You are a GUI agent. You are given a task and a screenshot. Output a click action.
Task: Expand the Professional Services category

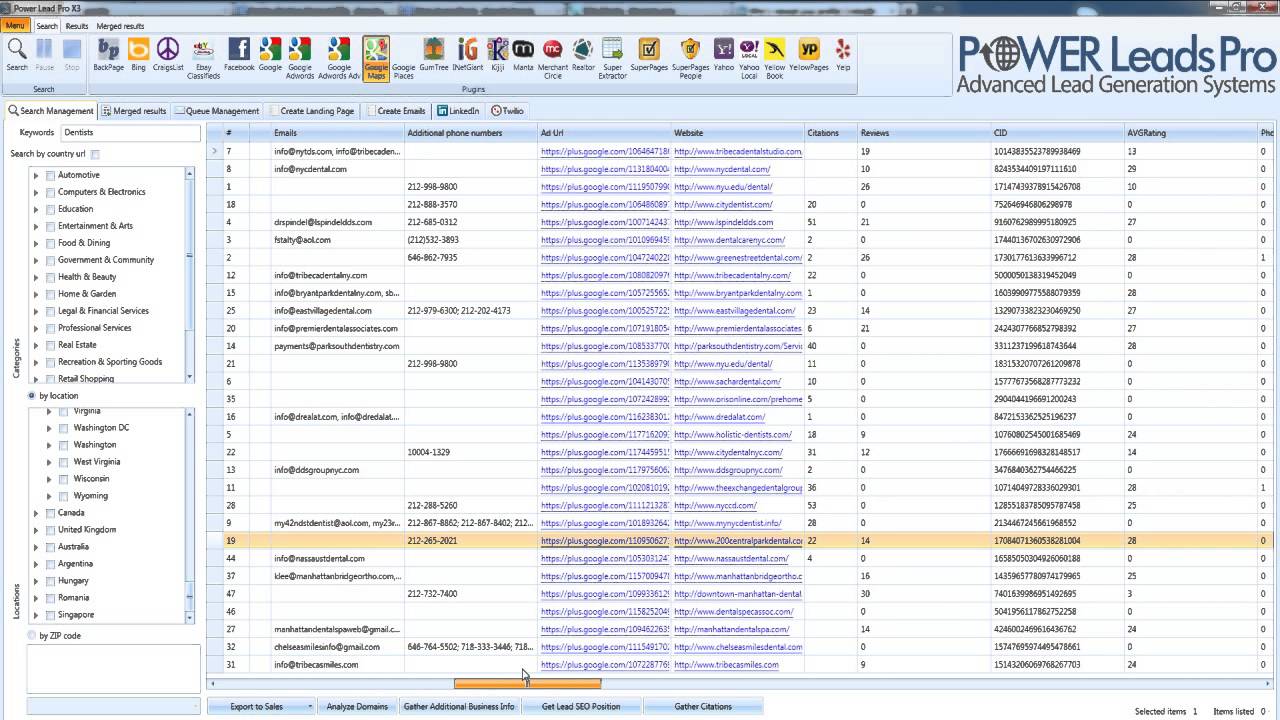[x=36, y=328]
